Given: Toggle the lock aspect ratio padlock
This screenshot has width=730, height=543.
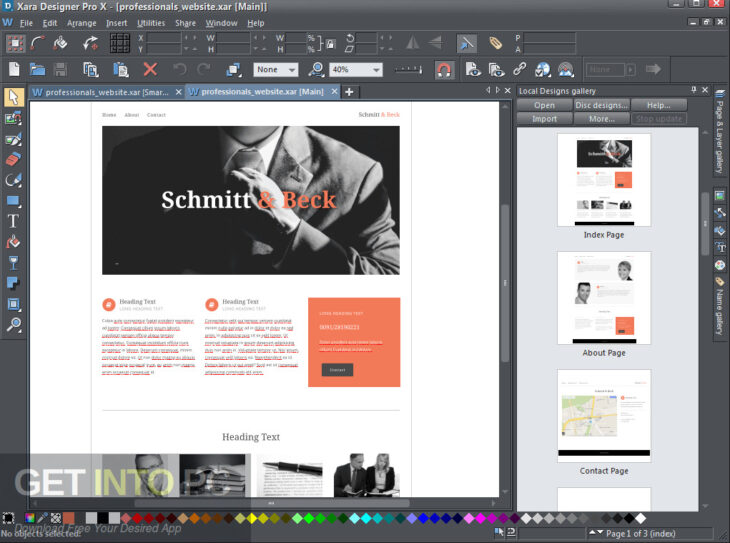Looking at the screenshot, I should click(x=331, y=44).
